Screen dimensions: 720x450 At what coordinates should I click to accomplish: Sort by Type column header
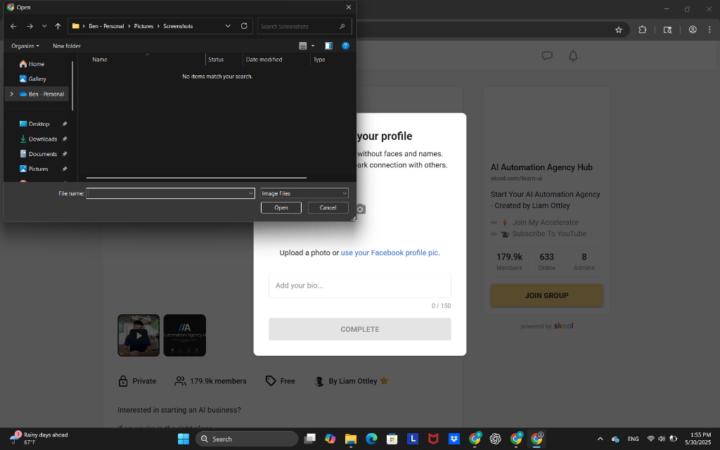click(319, 59)
